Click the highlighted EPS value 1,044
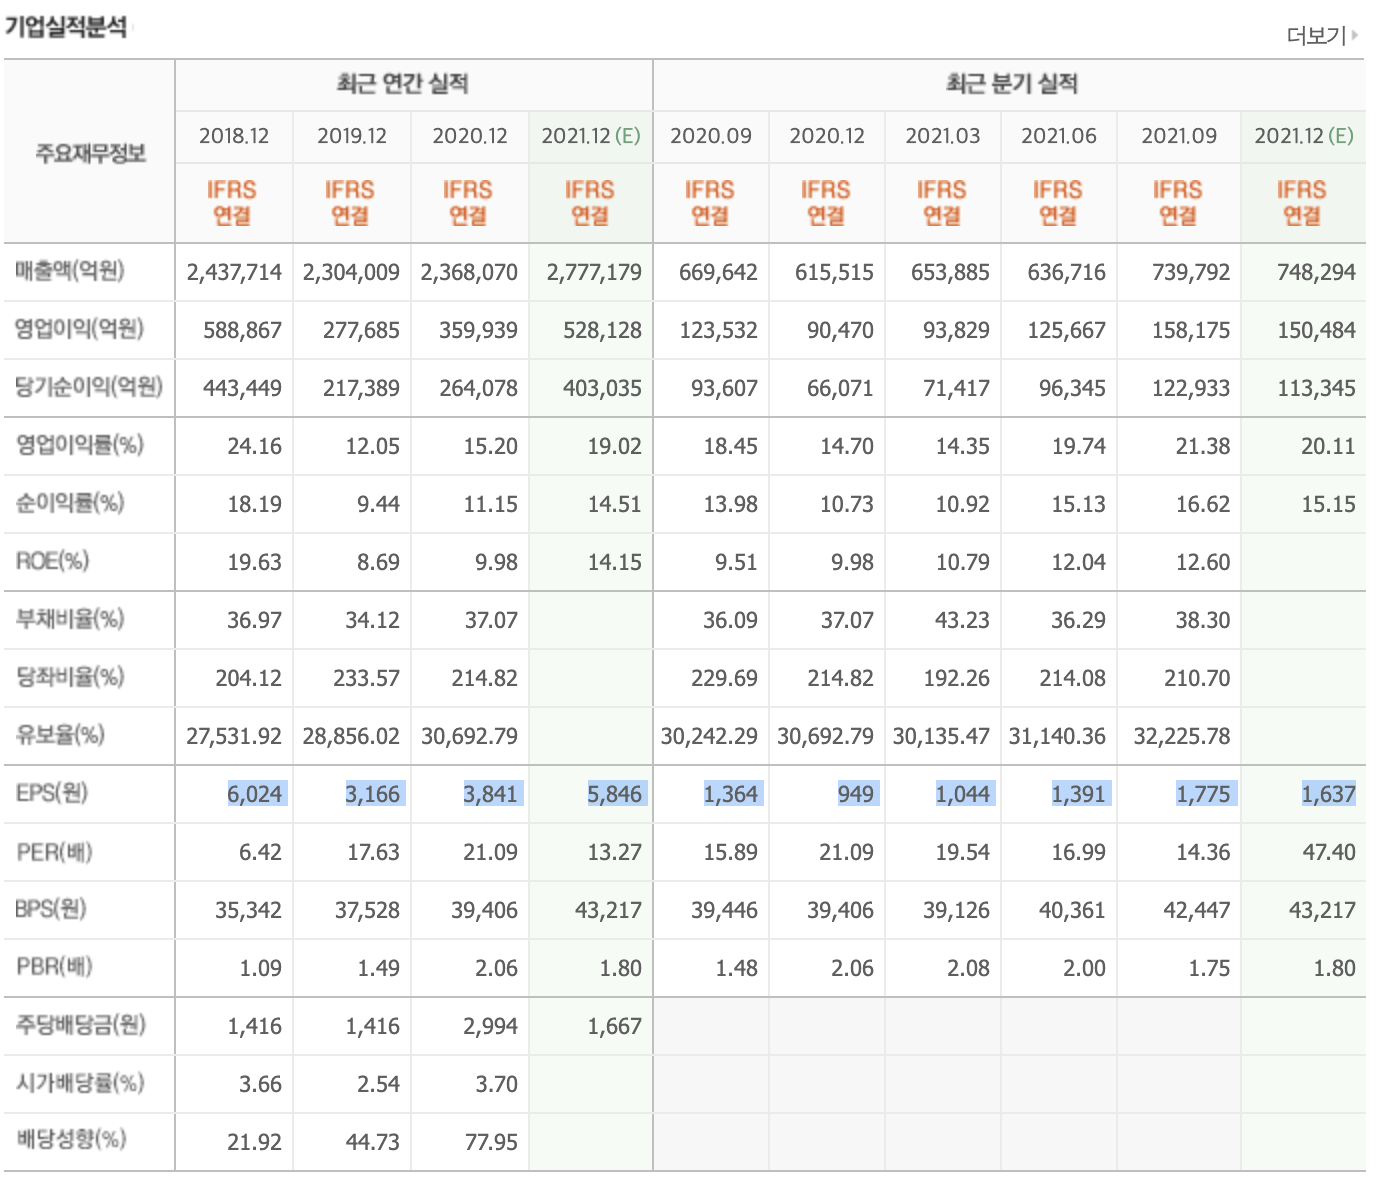This screenshot has width=1378, height=1178. click(x=963, y=794)
